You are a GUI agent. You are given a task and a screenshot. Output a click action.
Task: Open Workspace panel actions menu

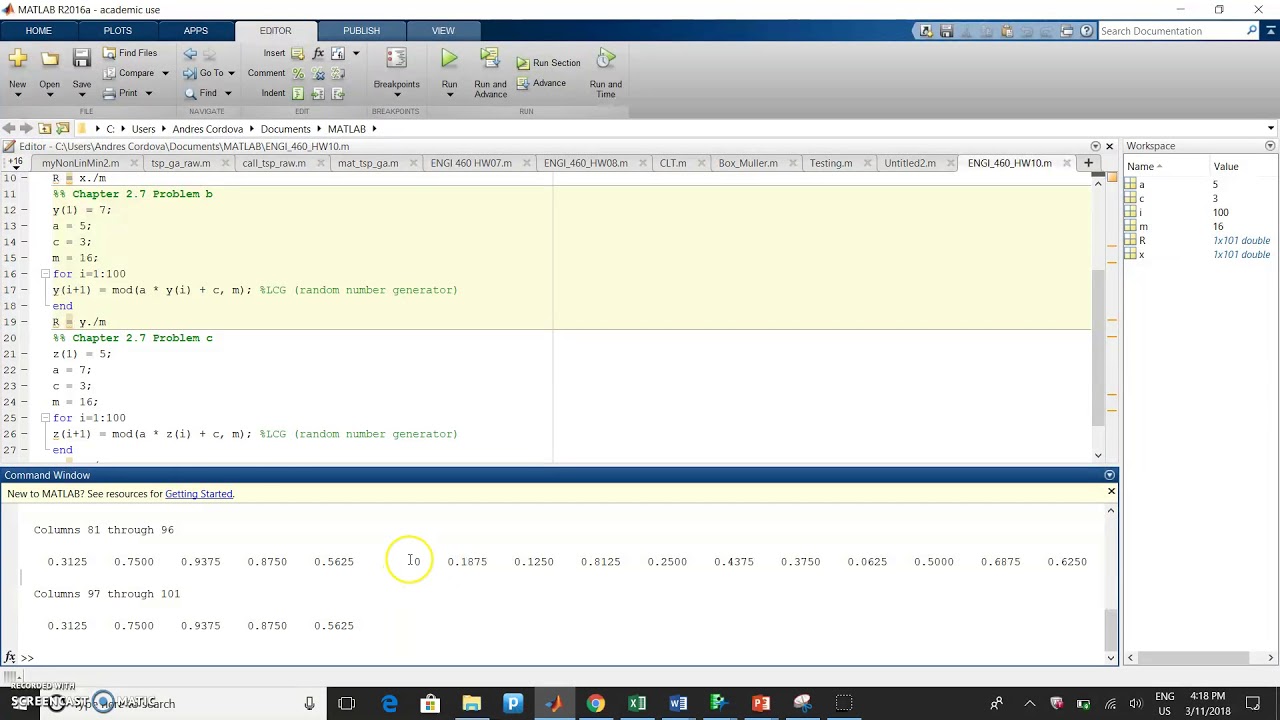(1270, 146)
